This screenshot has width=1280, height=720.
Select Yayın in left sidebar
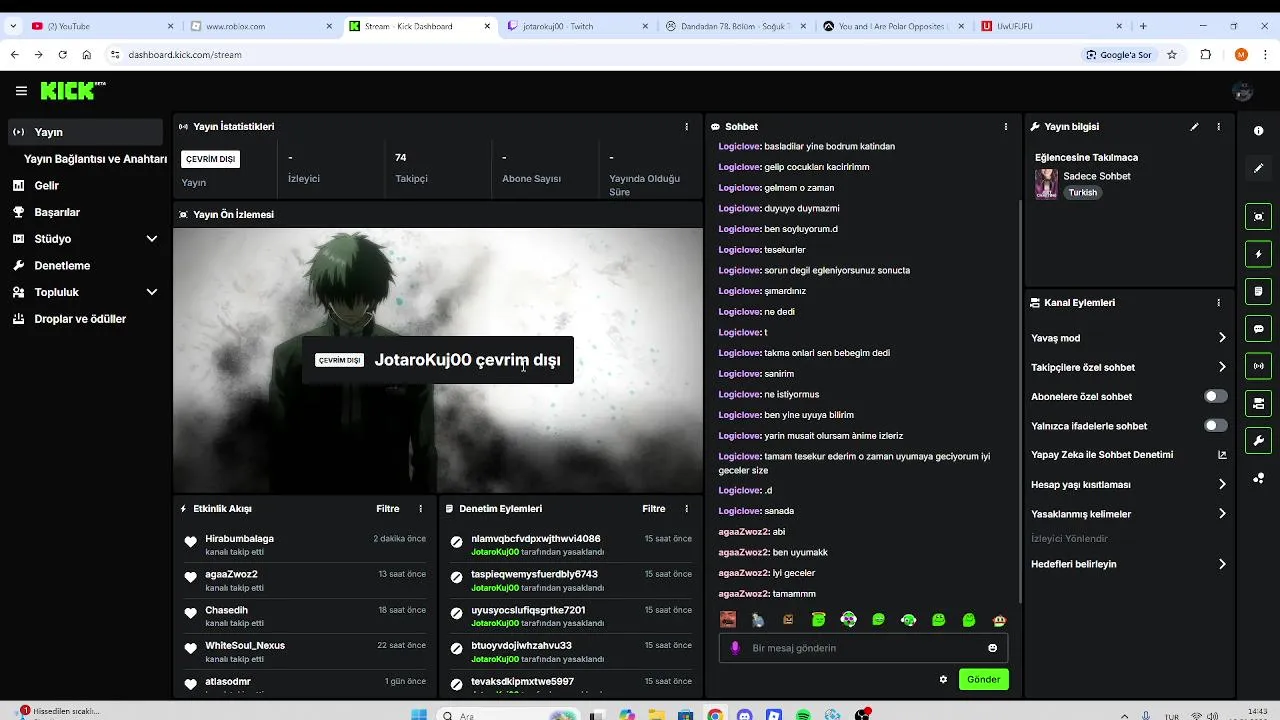click(84, 132)
